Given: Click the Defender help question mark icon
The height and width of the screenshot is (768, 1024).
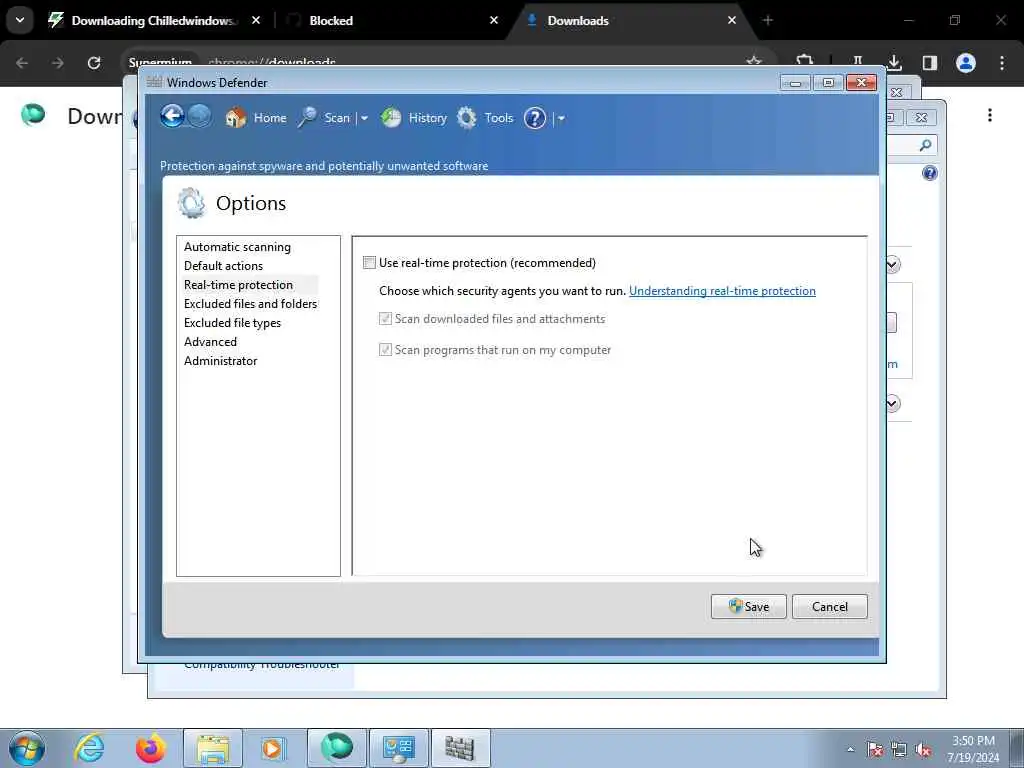Looking at the screenshot, I should (535, 118).
